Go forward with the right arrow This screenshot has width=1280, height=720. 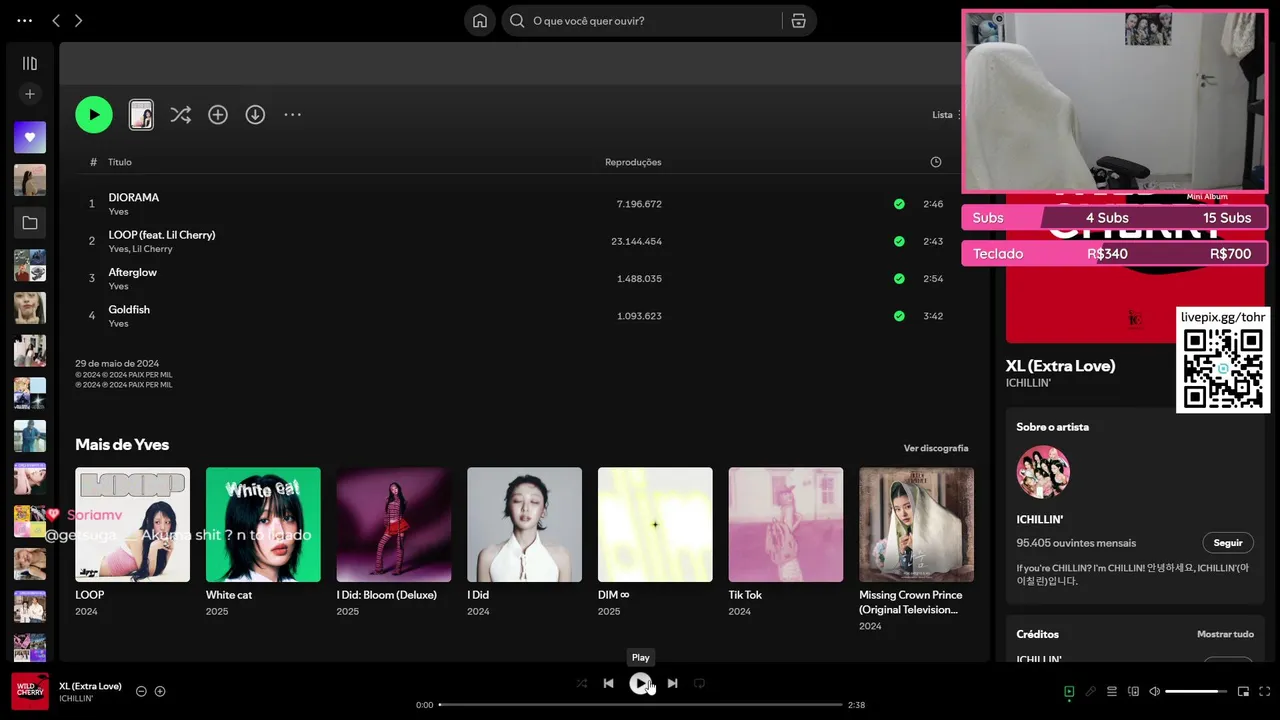79,21
